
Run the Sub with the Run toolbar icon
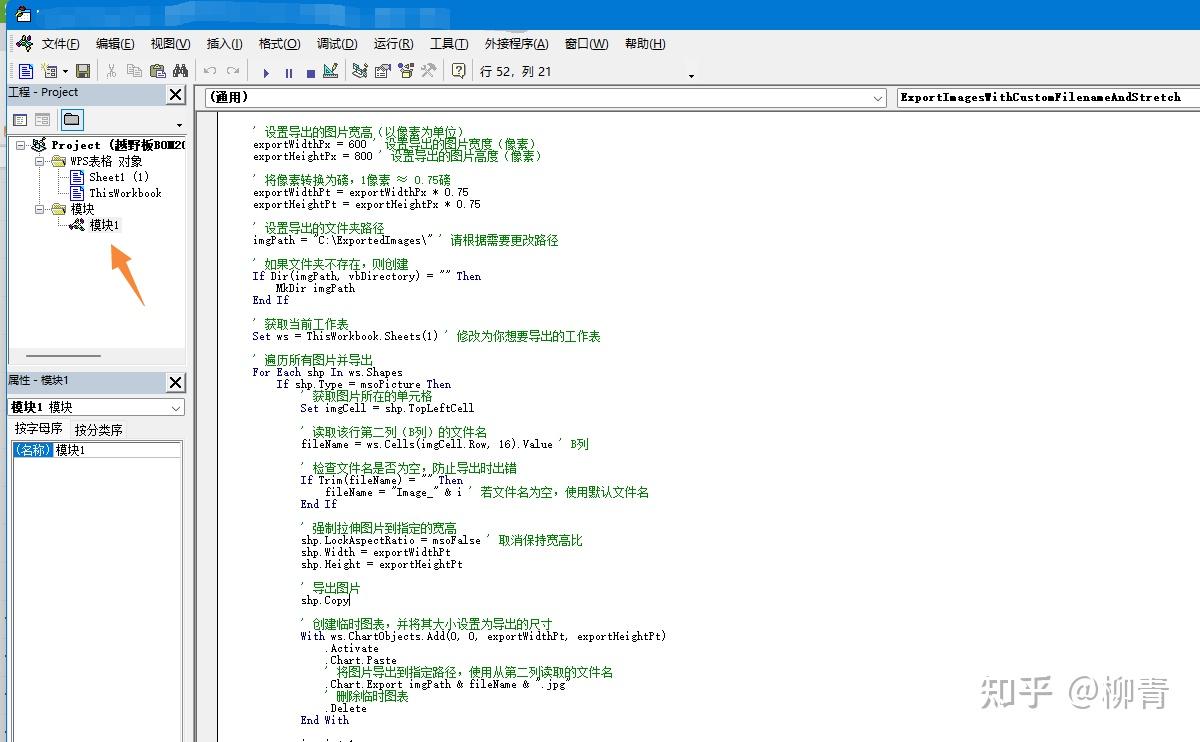266,71
